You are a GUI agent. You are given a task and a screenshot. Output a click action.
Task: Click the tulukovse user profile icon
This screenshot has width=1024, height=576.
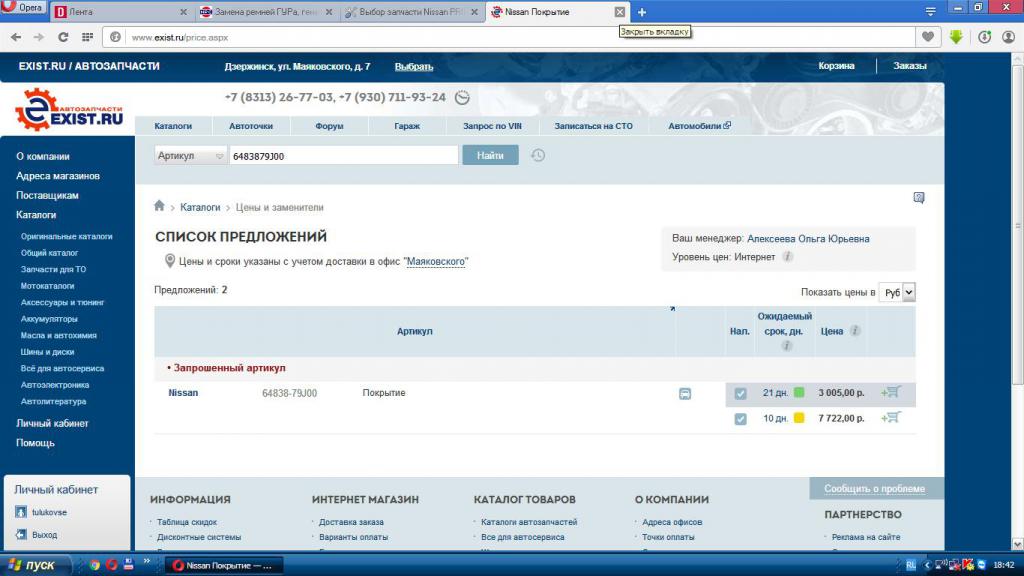(21, 512)
